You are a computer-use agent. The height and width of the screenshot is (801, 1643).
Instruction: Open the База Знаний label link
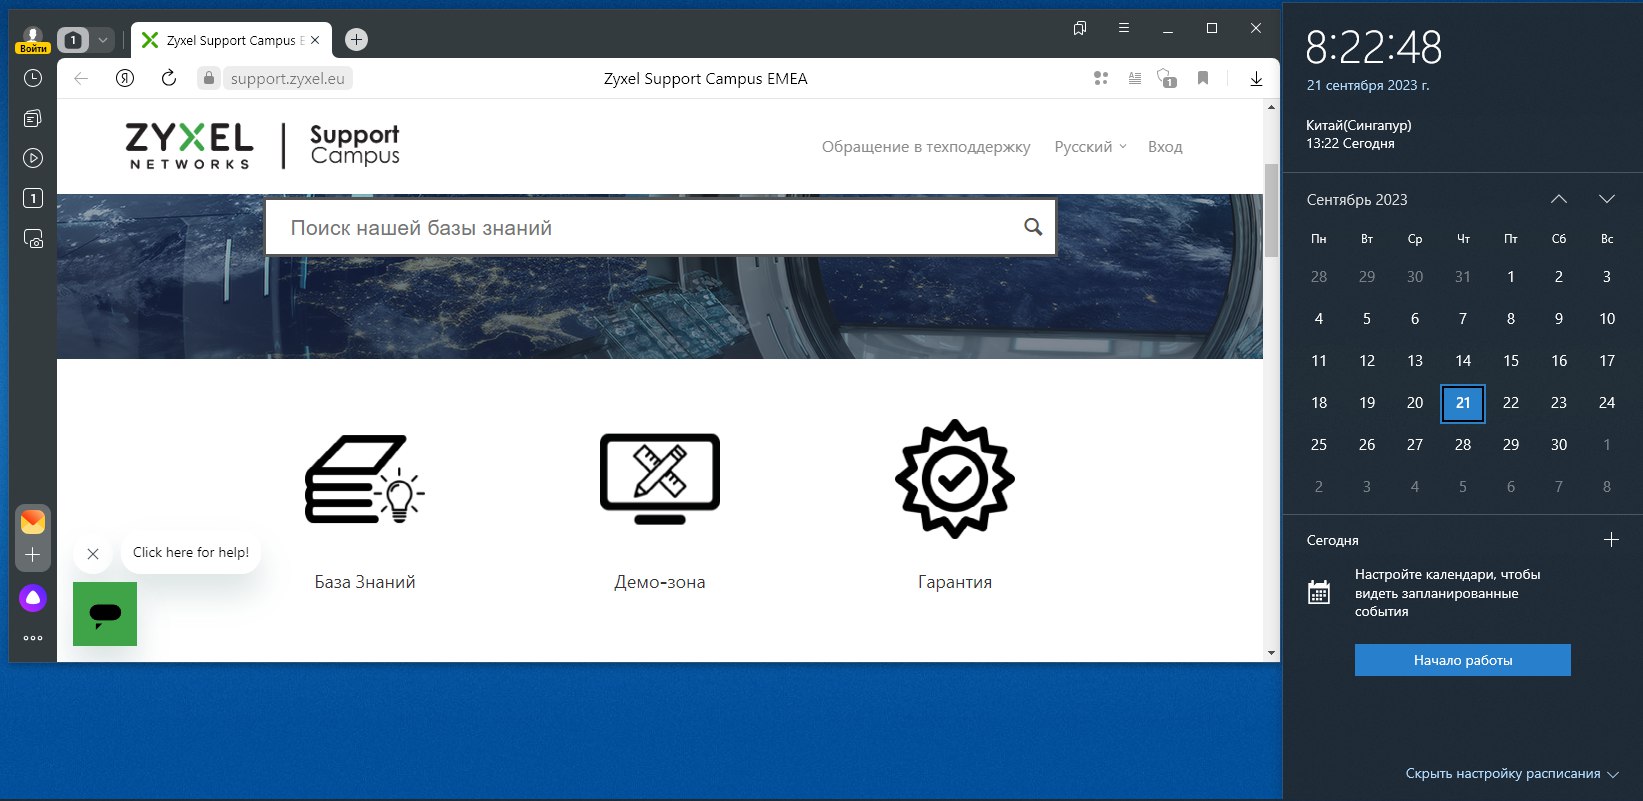(x=365, y=582)
